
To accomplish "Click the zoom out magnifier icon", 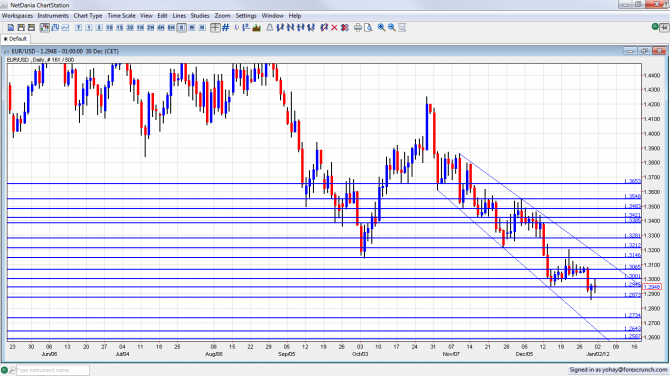I will [x=391, y=28].
